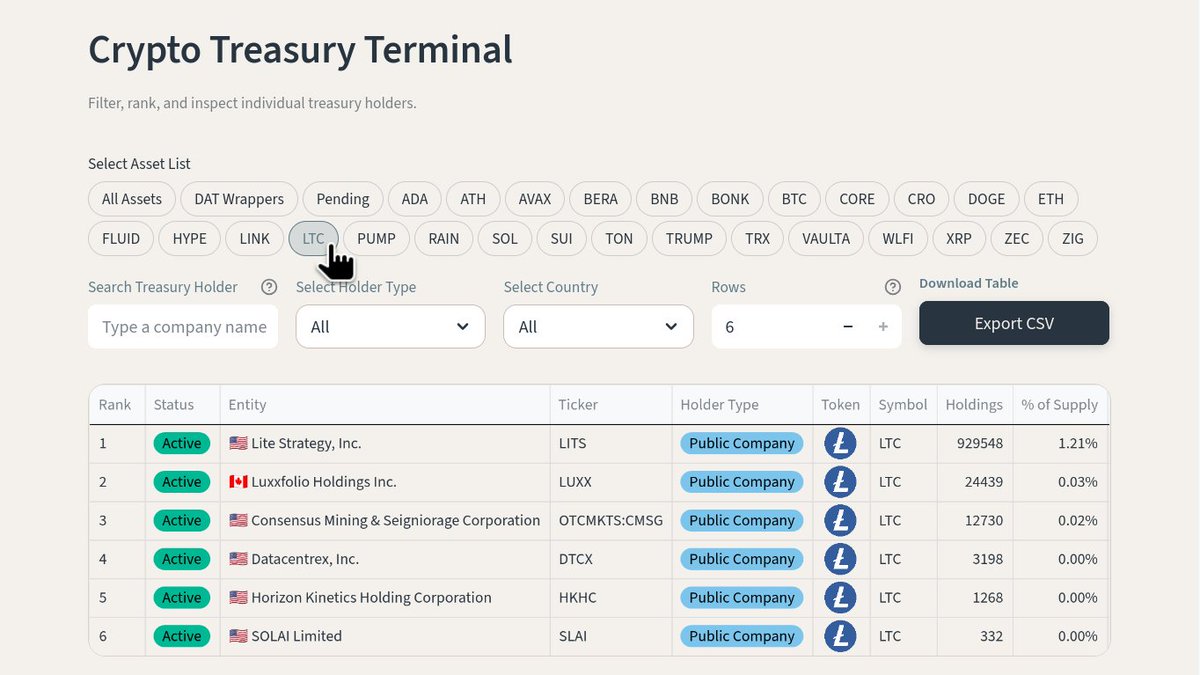Click the Litecoin token icon for Lite Strategy
Viewport: 1200px width, 675px height.
point(840,443)
